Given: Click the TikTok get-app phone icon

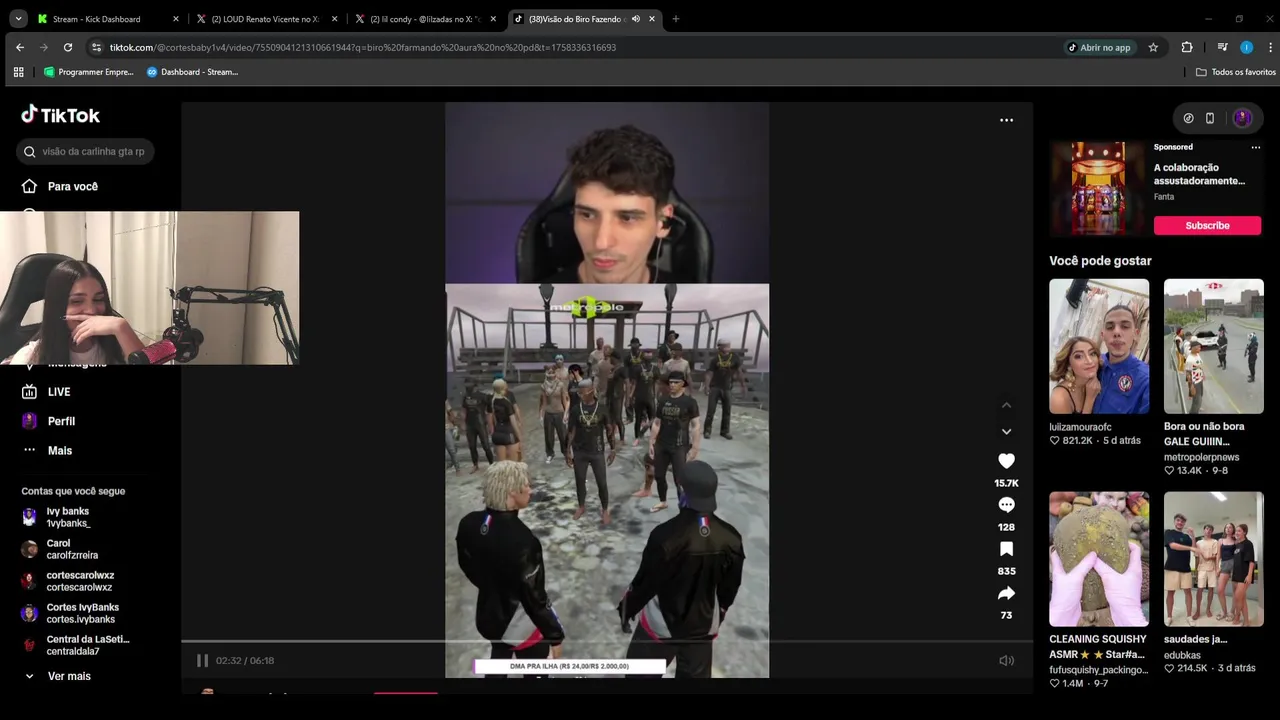Looking at the screenshot, I should pos(1210,118).
